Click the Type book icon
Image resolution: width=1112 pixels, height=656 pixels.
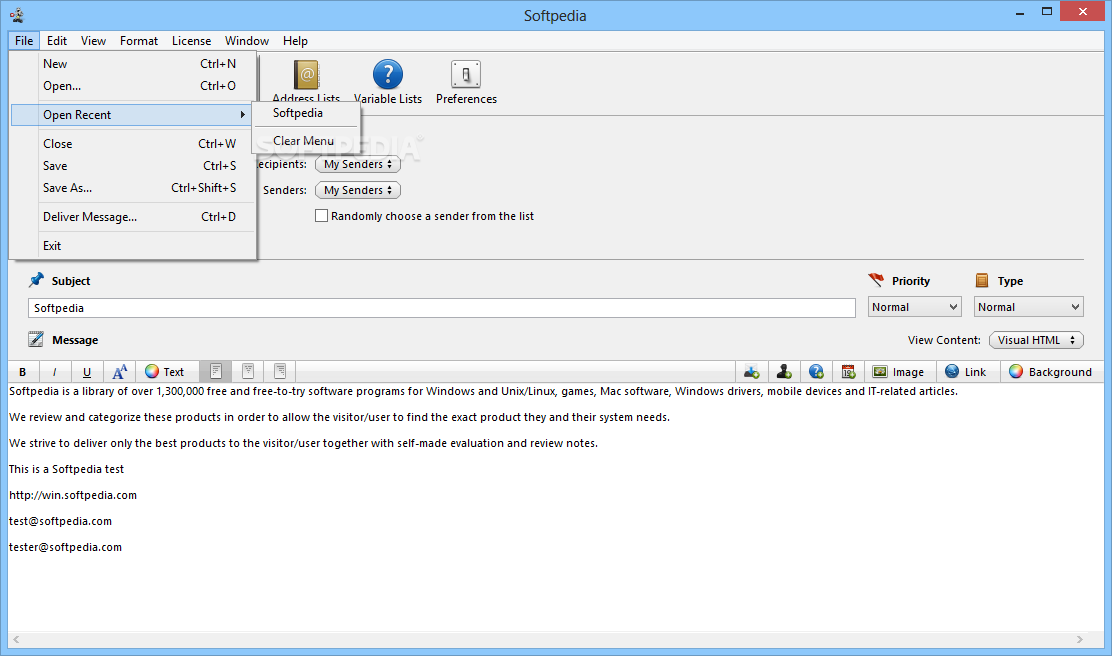coord(982,280)
